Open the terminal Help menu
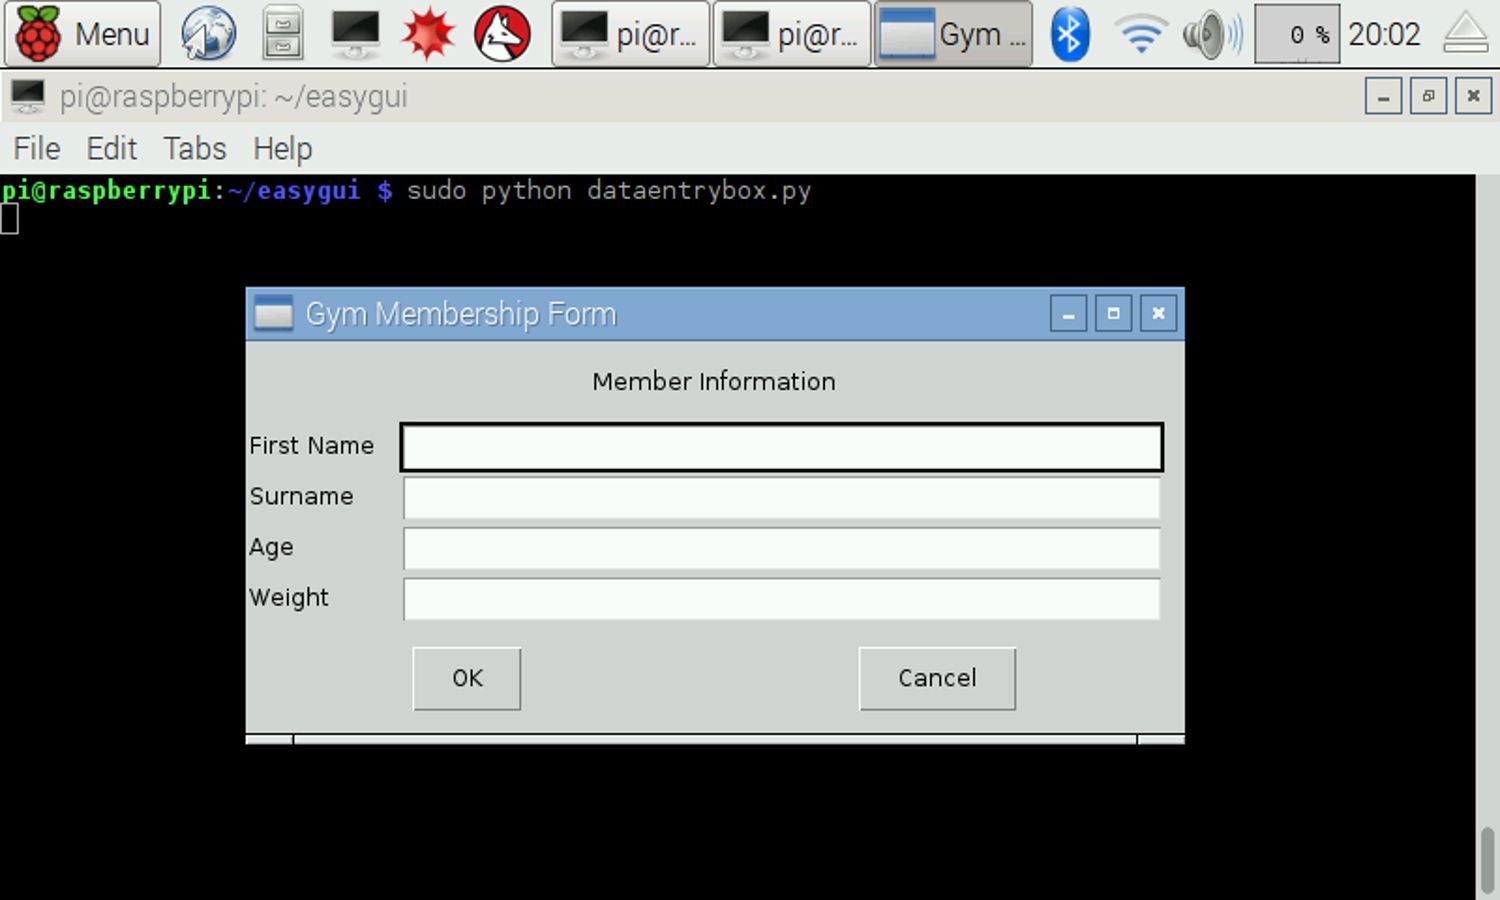 282,148
